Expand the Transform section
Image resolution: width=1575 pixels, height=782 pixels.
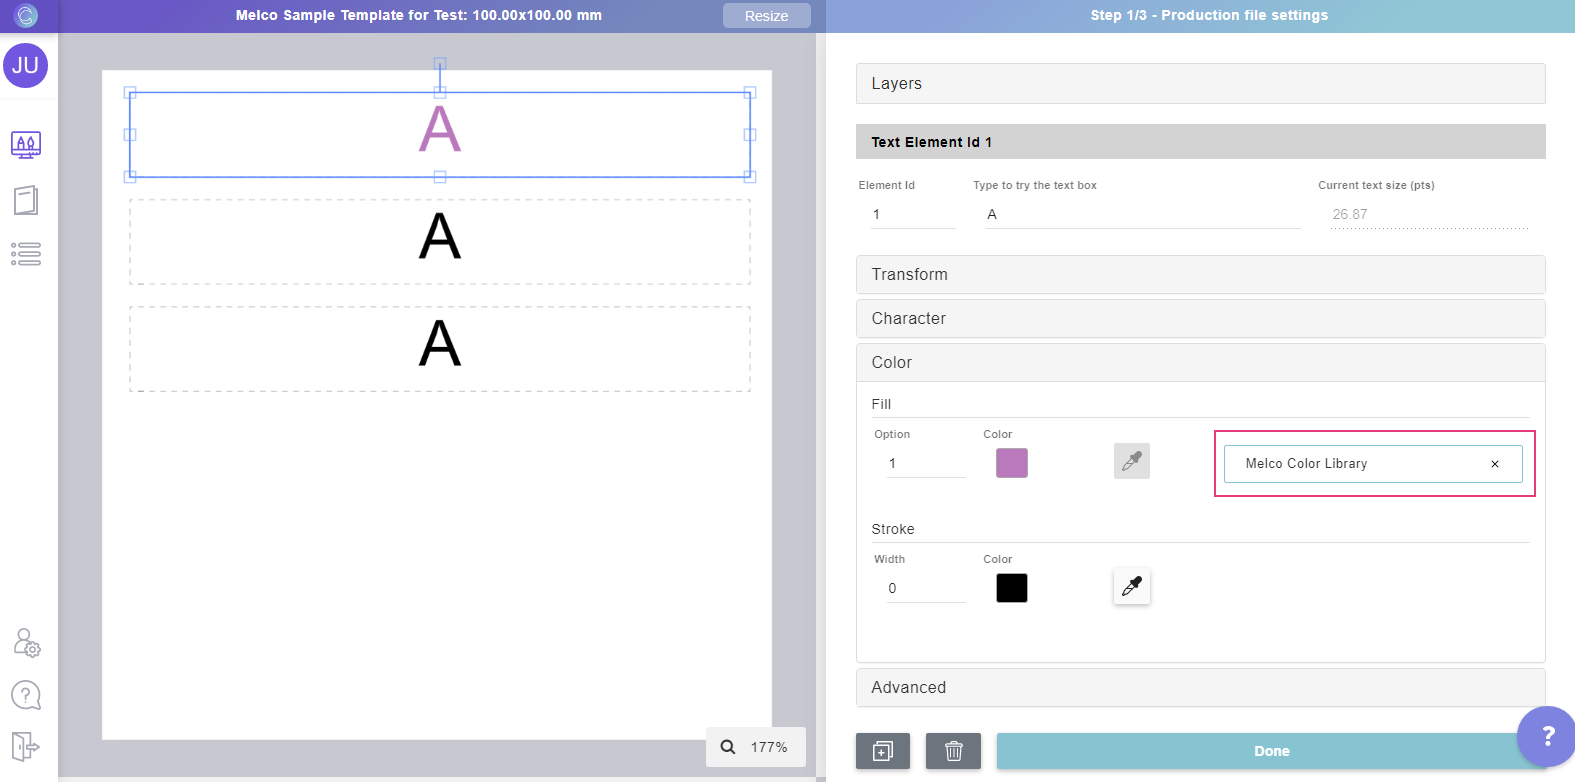1200,275
